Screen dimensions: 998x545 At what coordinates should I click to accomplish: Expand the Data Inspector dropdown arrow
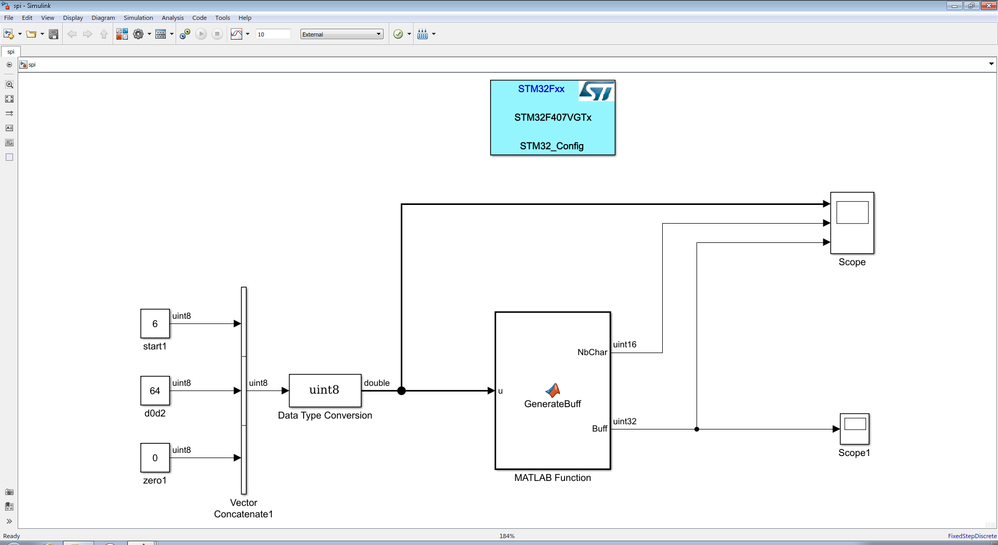[248, 34]
